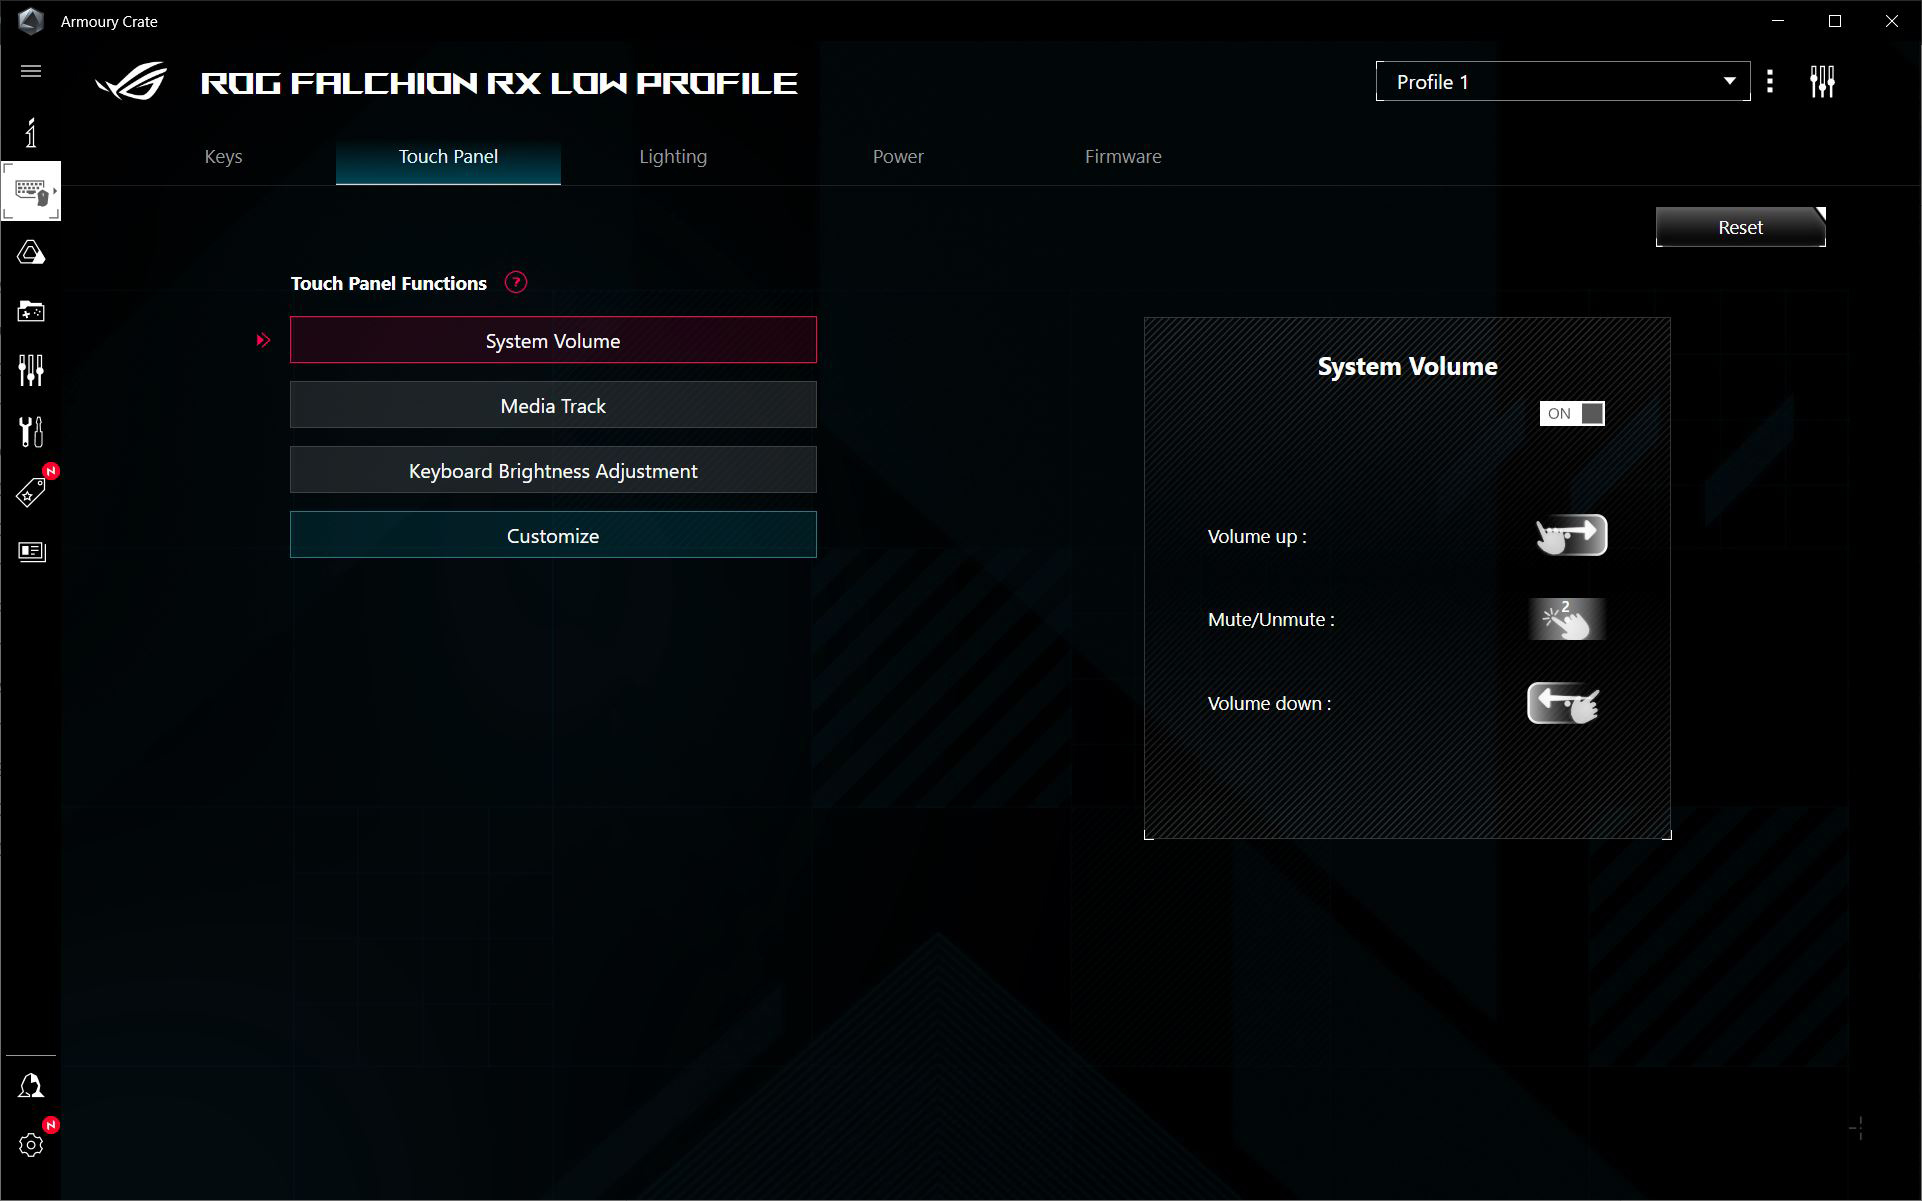Select the Media Track function

tap(553, 405)
